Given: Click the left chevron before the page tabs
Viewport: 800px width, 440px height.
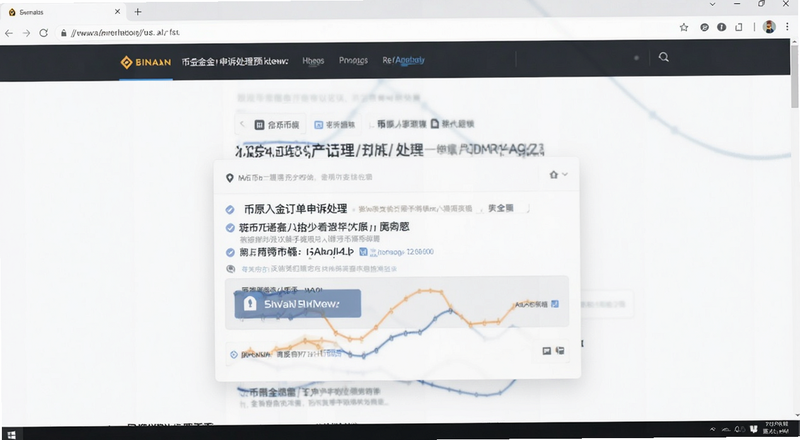Looking at the screenshot, I should click(x=242, y=124).
